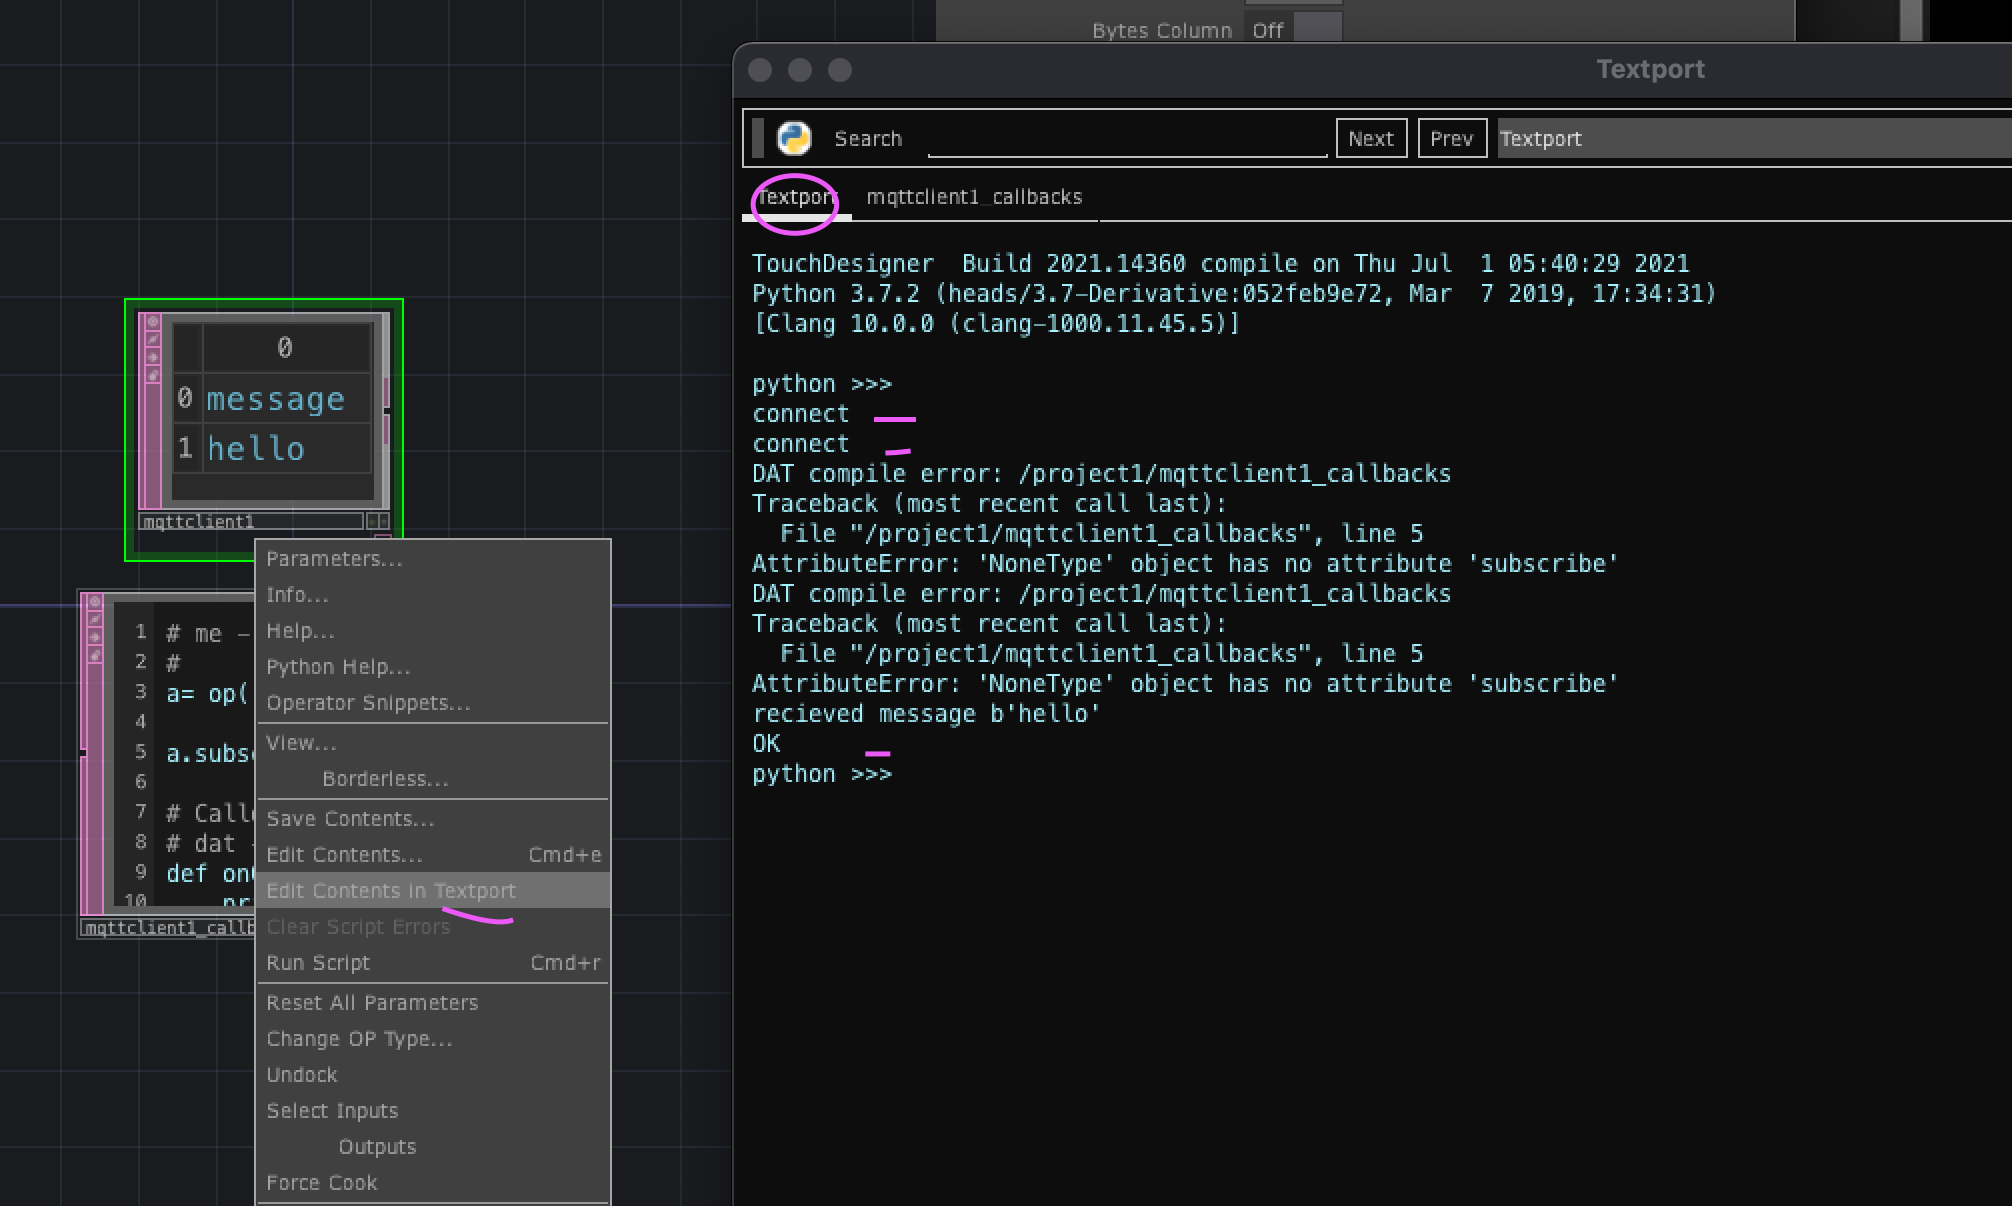Select the Textport tab
Image resolution: width=2012 pixels, height=1206 pixels.
795,197
